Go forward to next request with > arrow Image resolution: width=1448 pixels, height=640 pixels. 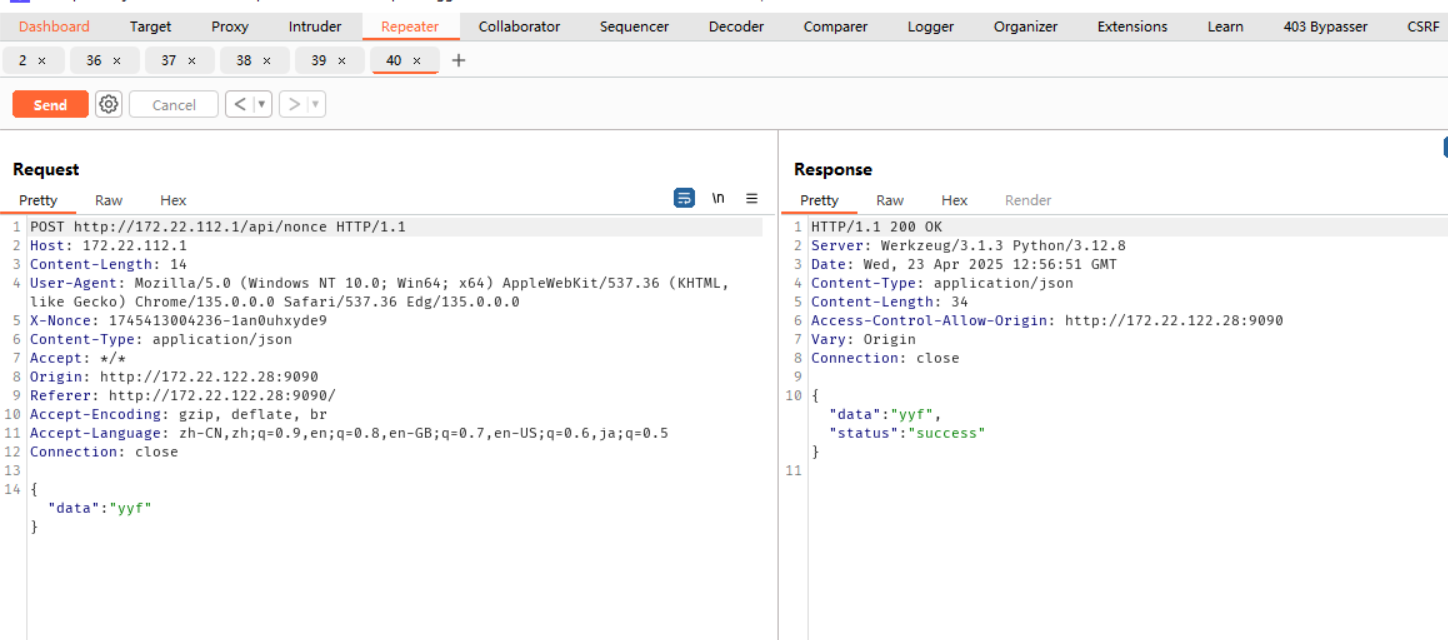coord(294,104)
